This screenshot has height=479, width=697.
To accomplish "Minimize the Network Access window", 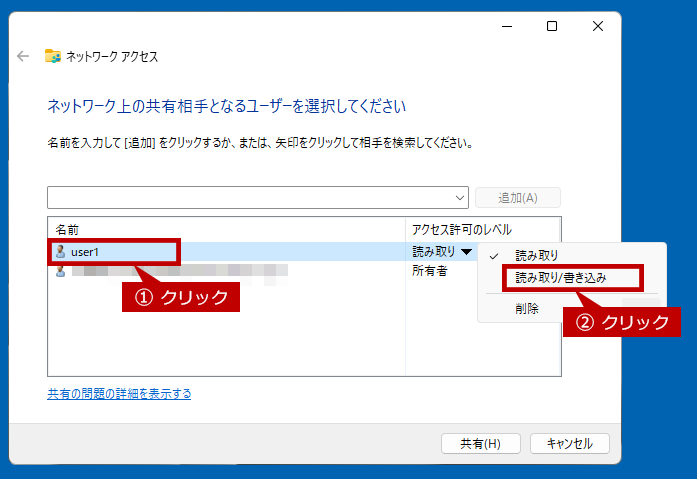I will 507,26.
